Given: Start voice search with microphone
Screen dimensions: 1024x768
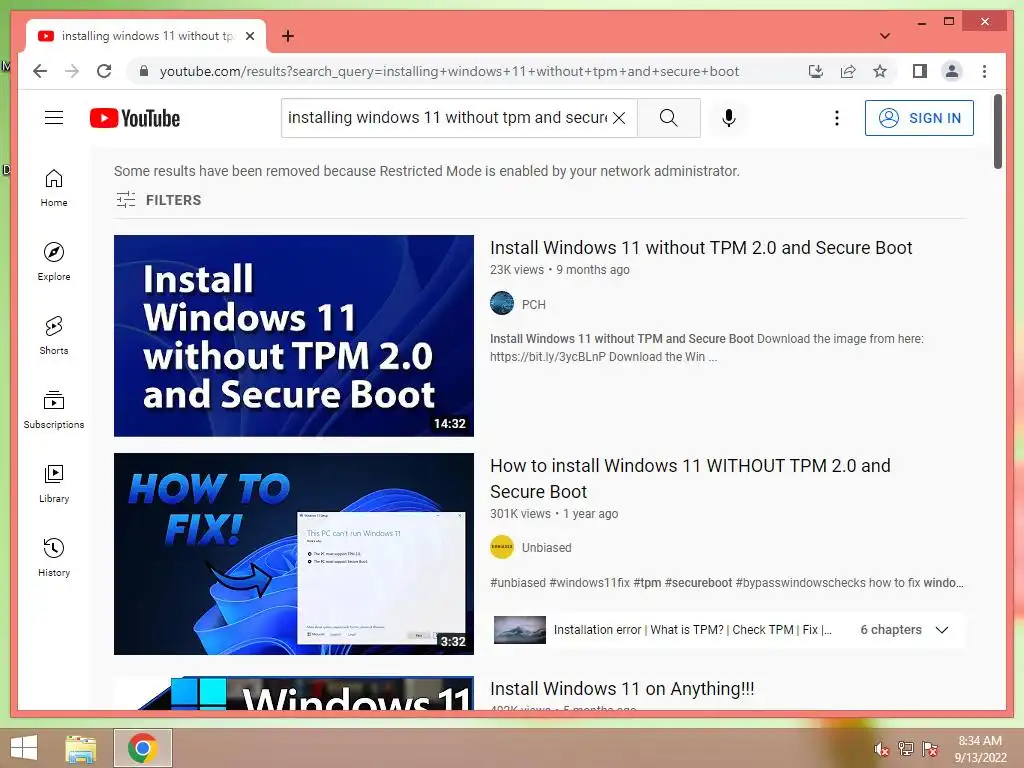Looking at the screenshot, I should [729, 118].
